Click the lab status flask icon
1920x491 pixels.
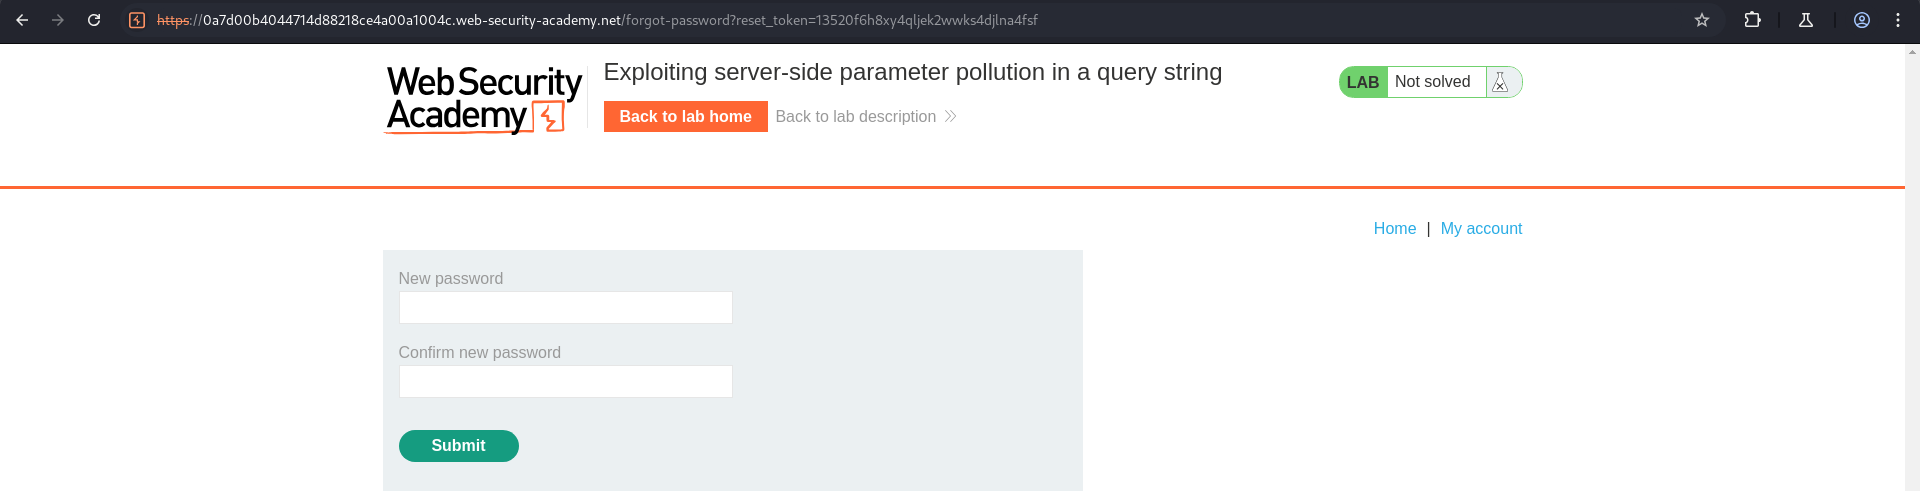[x=1500, y=82]
